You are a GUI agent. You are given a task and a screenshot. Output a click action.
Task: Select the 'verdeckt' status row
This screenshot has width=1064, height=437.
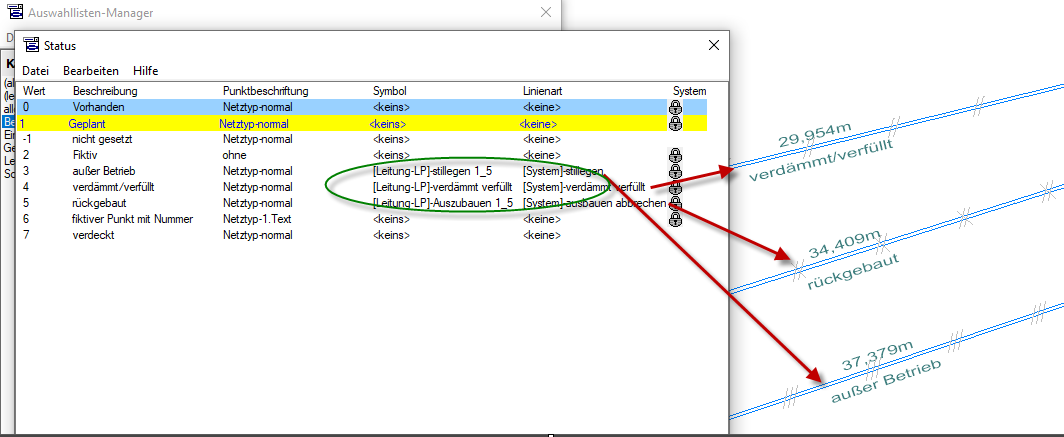pyautogui.click(x=94, y=235)
